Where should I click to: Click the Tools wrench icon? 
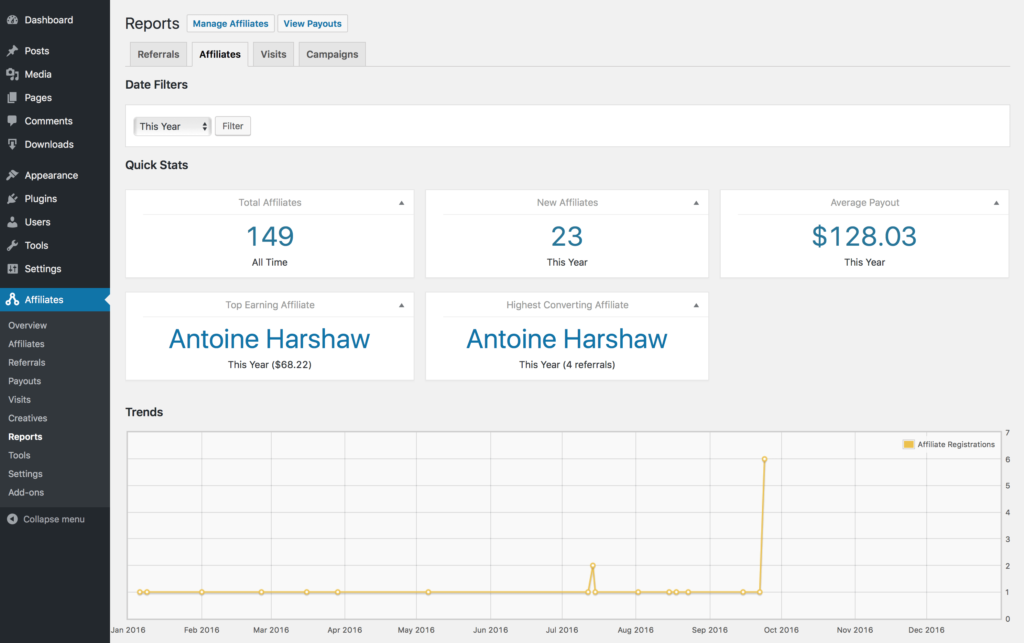pyautogui.click(x=12, y=246)
